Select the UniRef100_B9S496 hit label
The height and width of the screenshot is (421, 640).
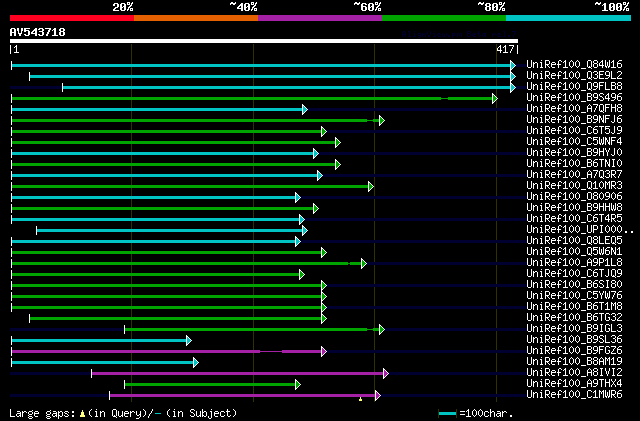[574, 97]
